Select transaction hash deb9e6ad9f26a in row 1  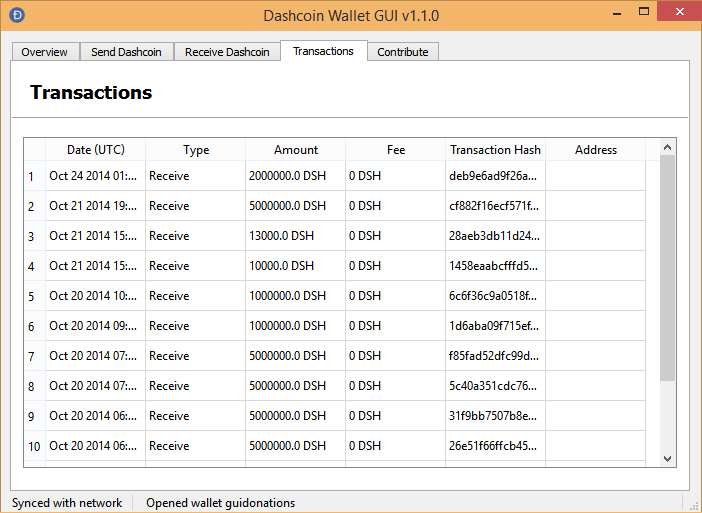click(494, 176)
